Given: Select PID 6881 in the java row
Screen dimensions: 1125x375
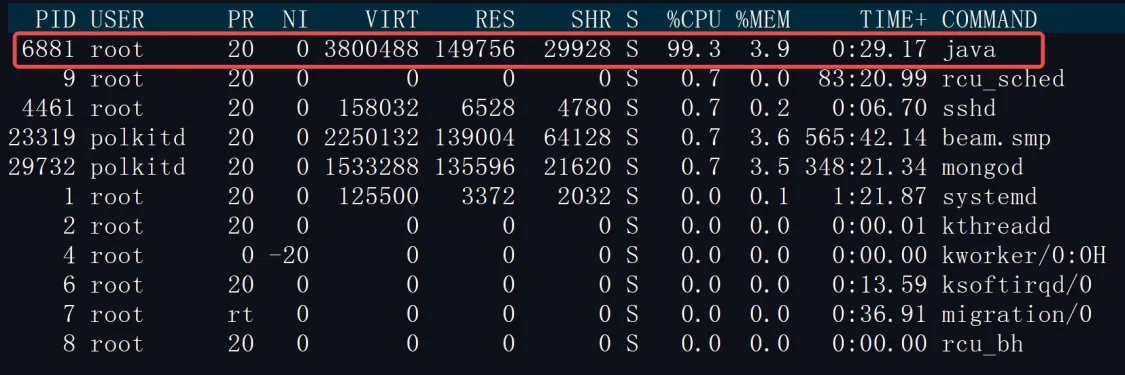Looking at the screenshot, I should click(x=47, y=49).
